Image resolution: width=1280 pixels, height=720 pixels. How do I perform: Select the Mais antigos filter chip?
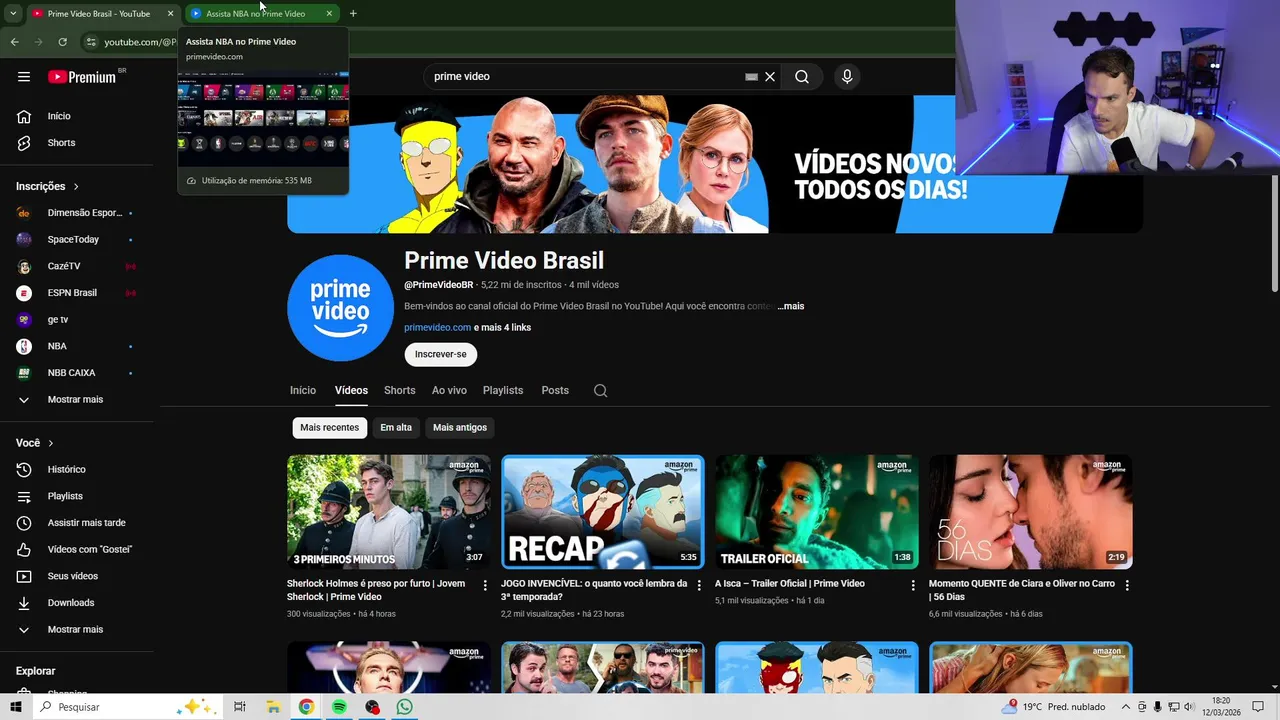point(460,428)
